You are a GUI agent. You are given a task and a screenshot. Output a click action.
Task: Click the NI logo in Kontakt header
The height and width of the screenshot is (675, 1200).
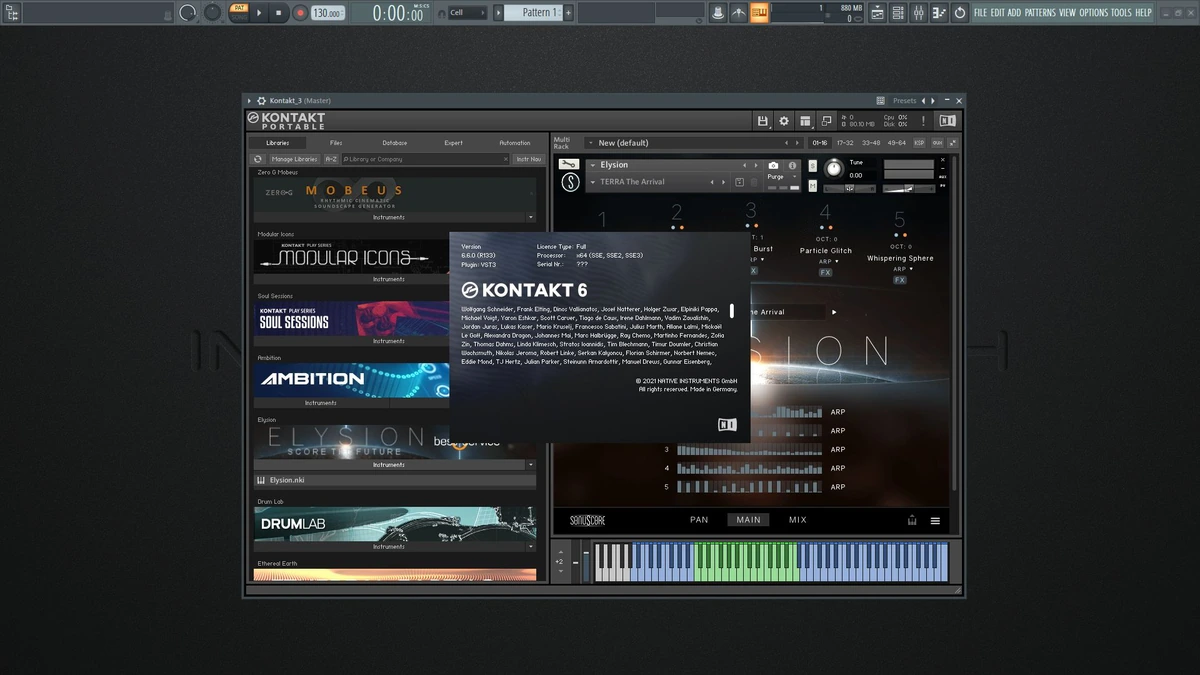tap(946, 121)
